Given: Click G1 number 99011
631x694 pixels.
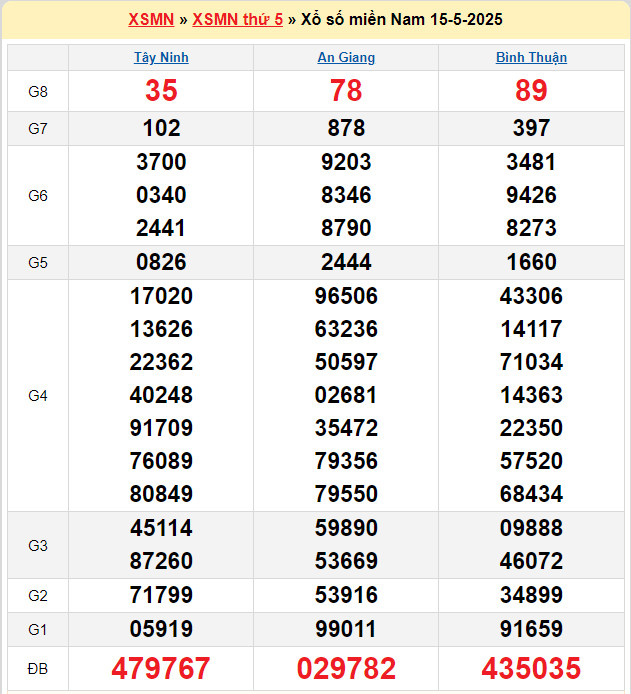Looking at the screenshot, I should [346, 629].
